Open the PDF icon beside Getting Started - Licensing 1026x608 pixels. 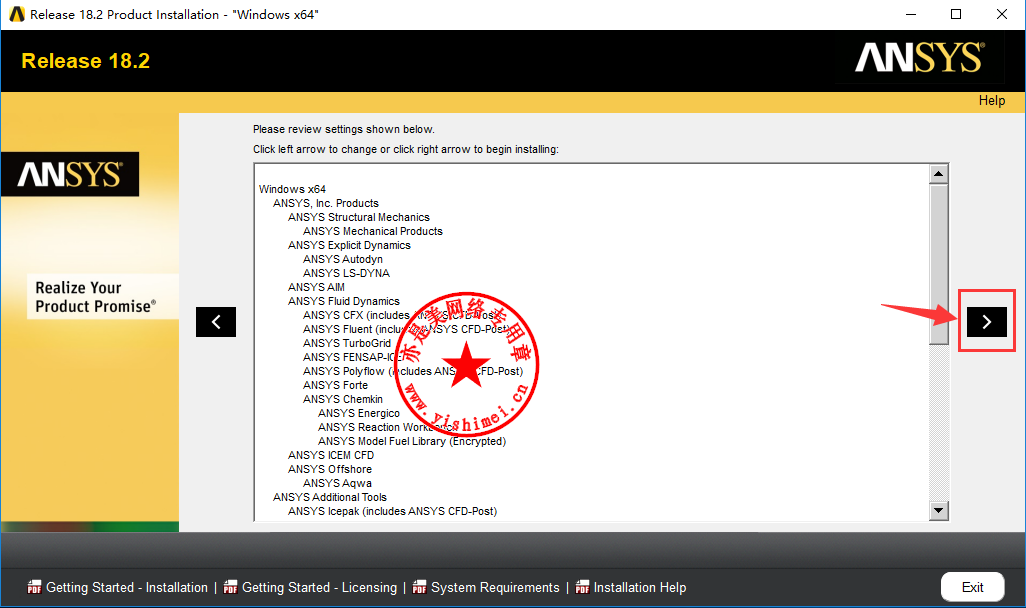(230, 587)
